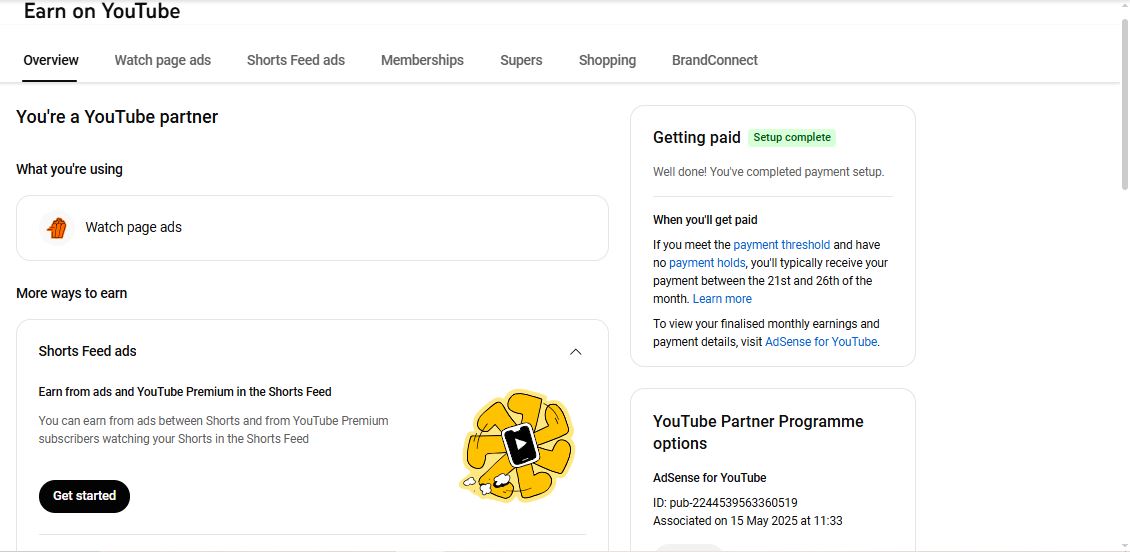
Task: Collapse the Shorts Feed ads section chevron
Action: pos(575,352)
